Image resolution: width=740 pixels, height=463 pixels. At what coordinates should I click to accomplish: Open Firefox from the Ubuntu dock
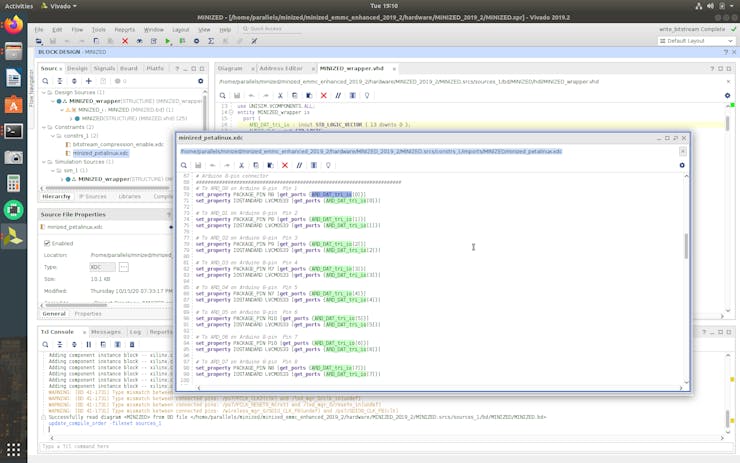13,25
